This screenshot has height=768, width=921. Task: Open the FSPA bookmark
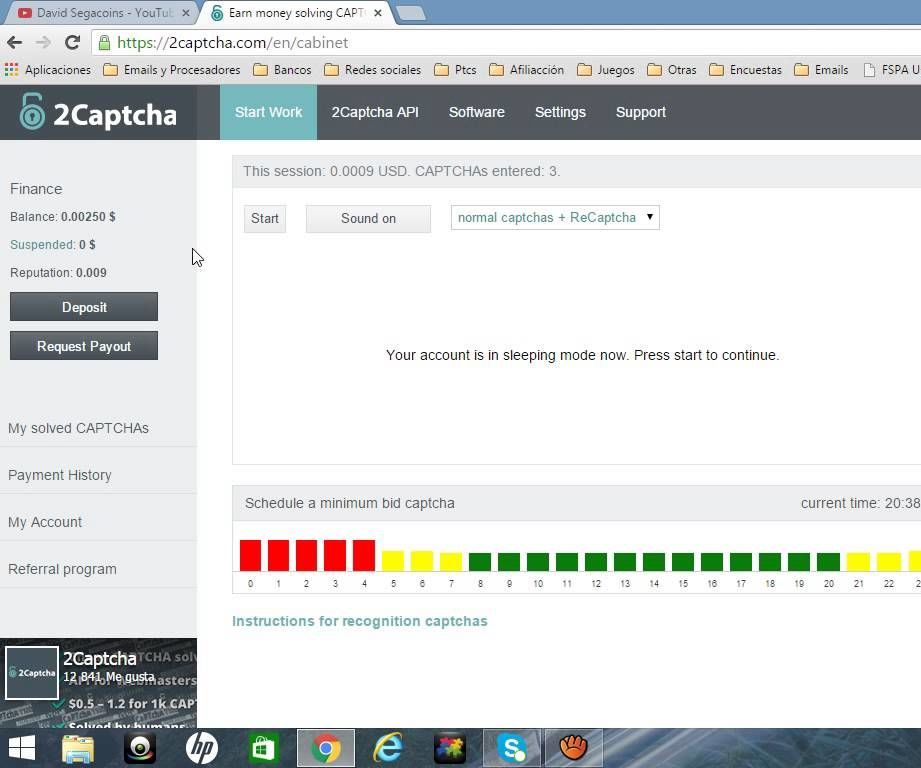pos(892,70)
